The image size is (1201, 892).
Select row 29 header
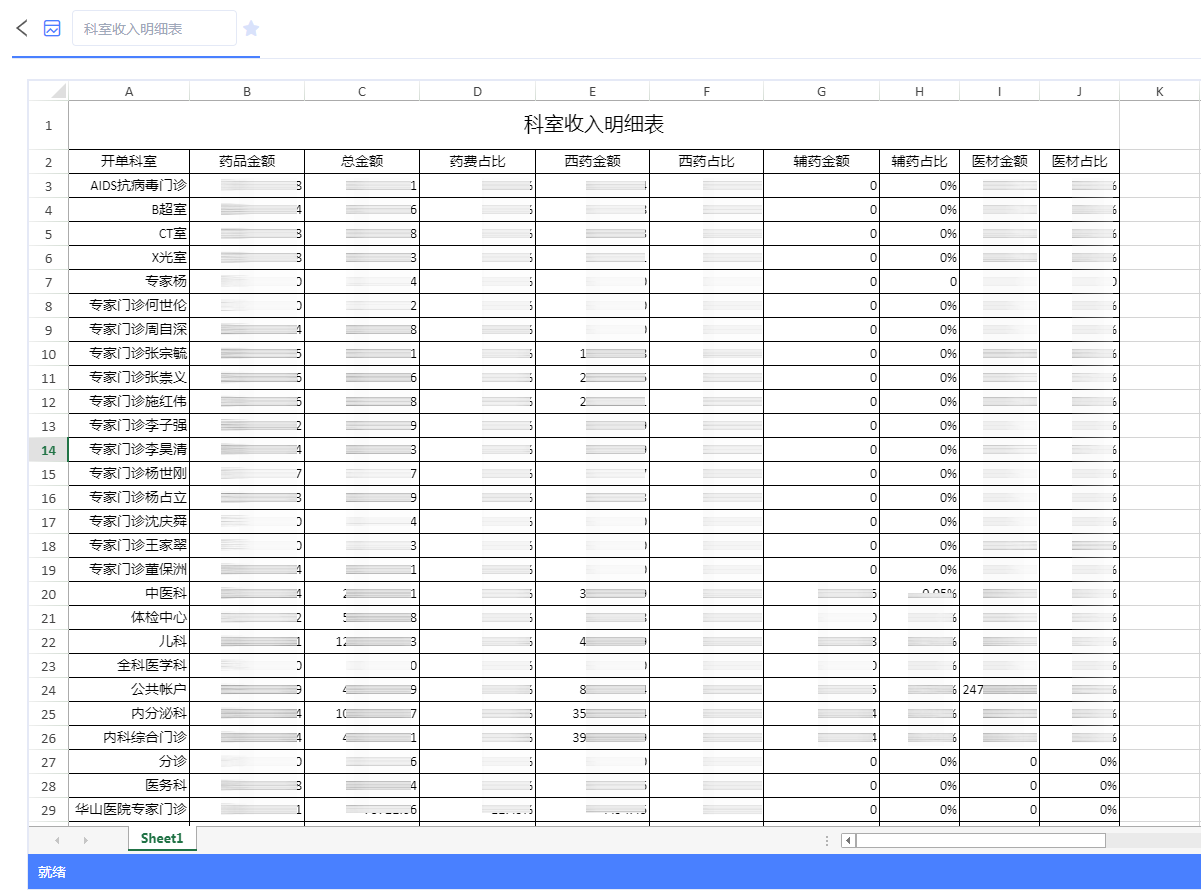[x=48, y=809]
